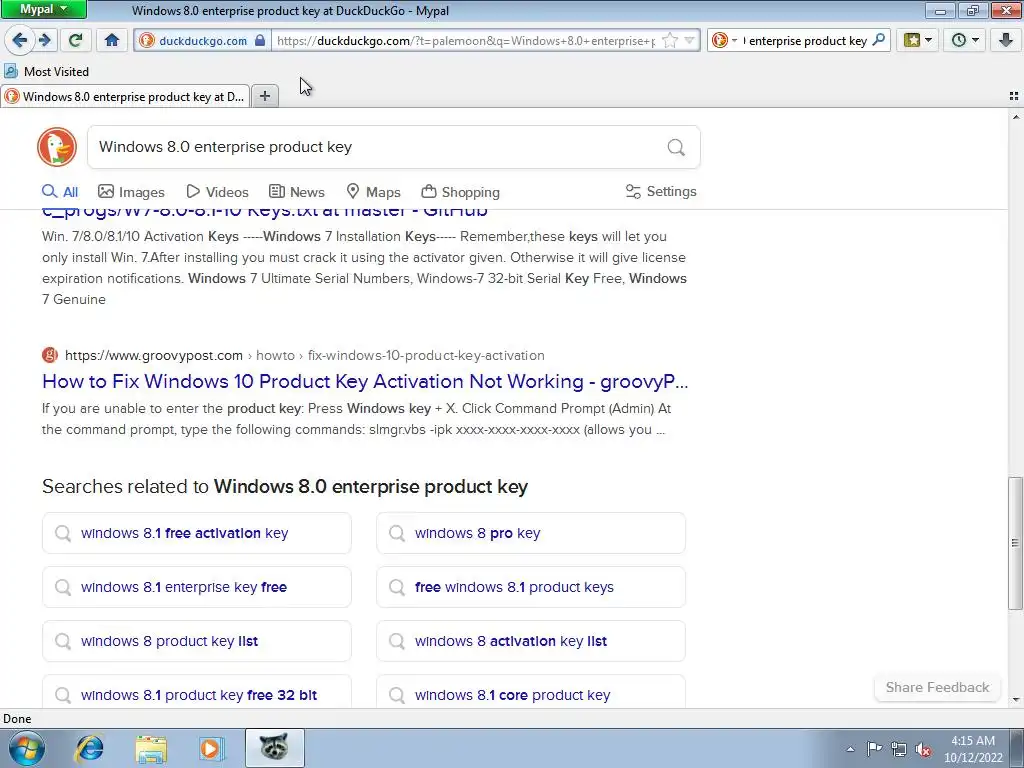Reload the current page

(x=75, y=40)
